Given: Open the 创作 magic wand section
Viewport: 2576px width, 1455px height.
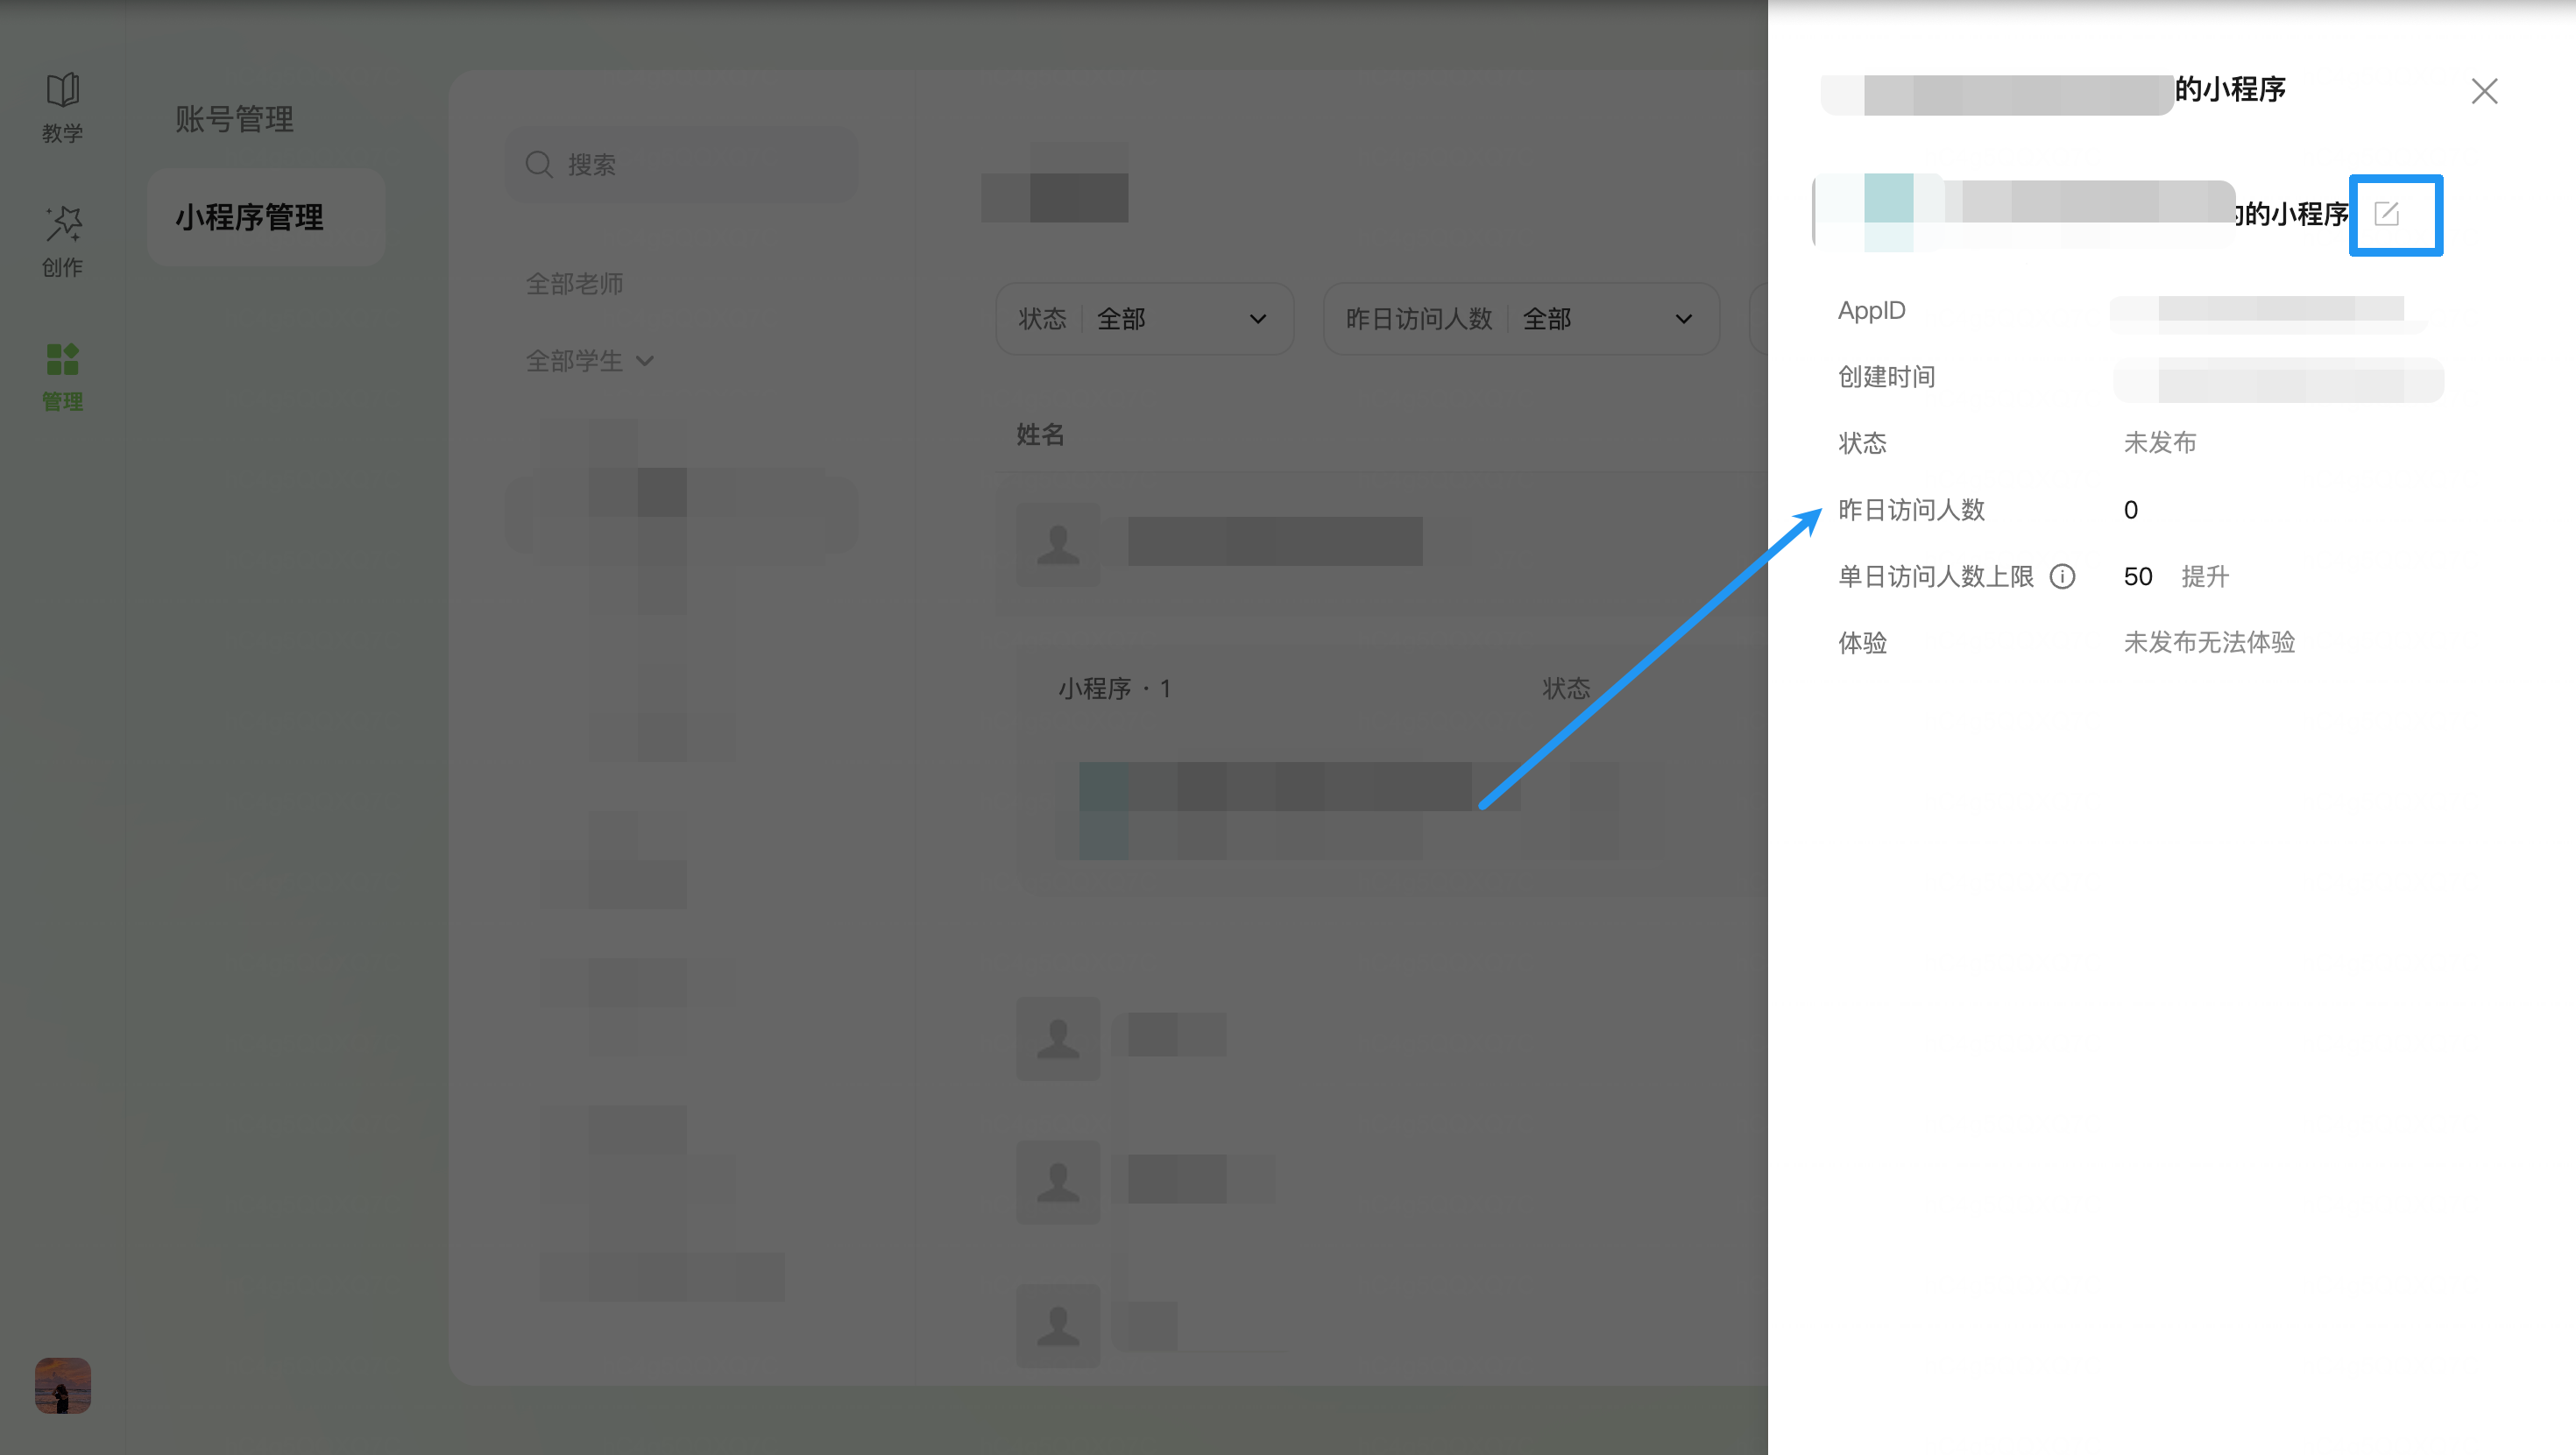Looking at the screenshot, I should point(62,241).
